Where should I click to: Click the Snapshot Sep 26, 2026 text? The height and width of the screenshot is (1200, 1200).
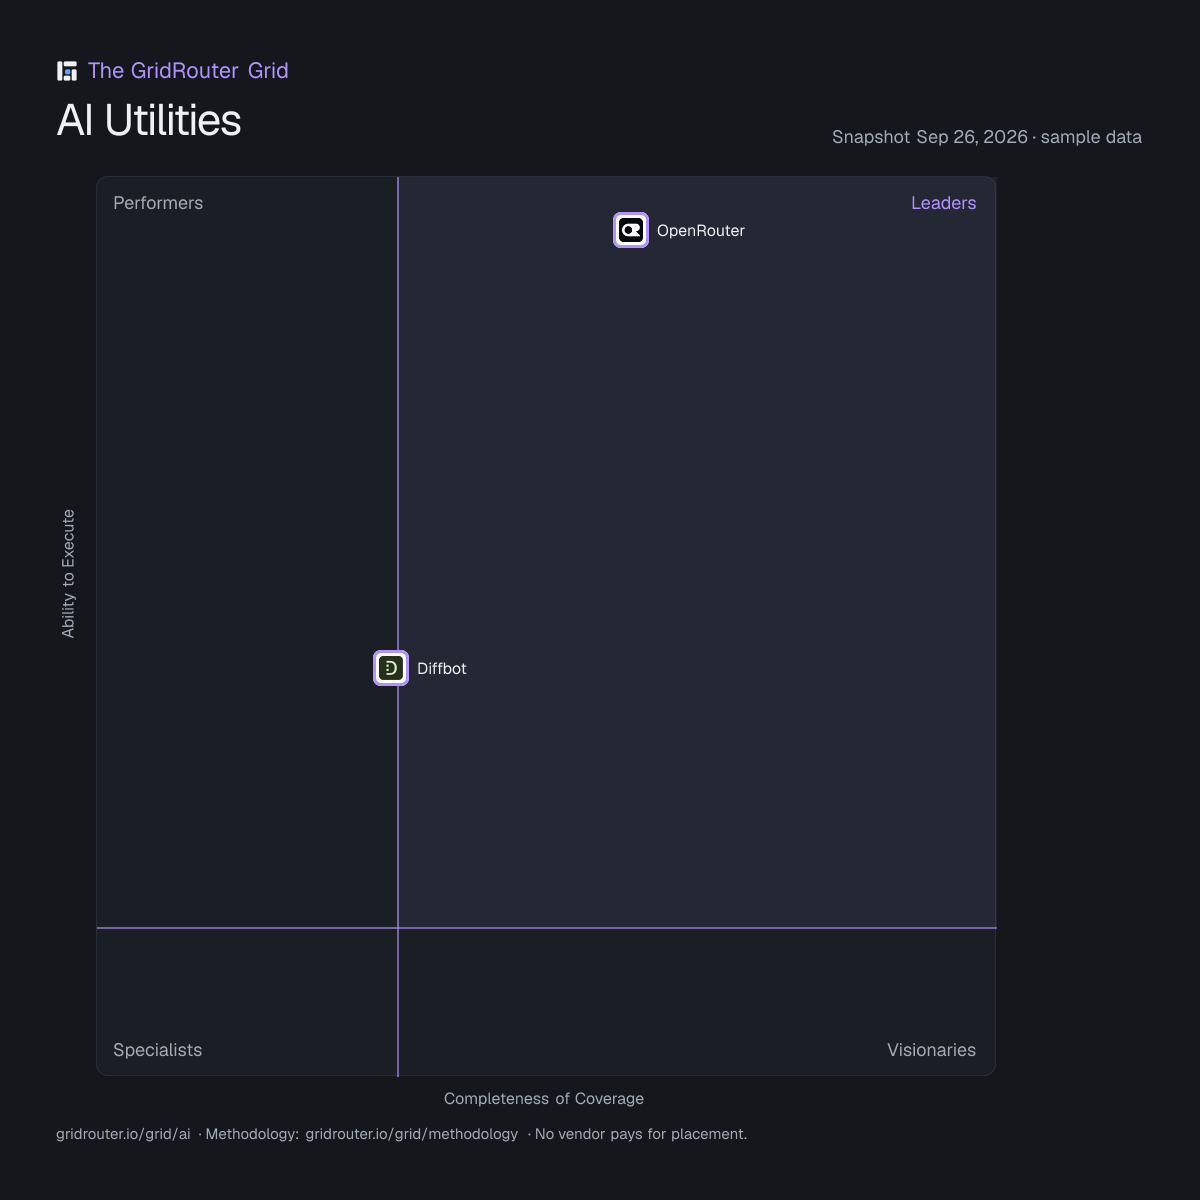tap(930, 137)
